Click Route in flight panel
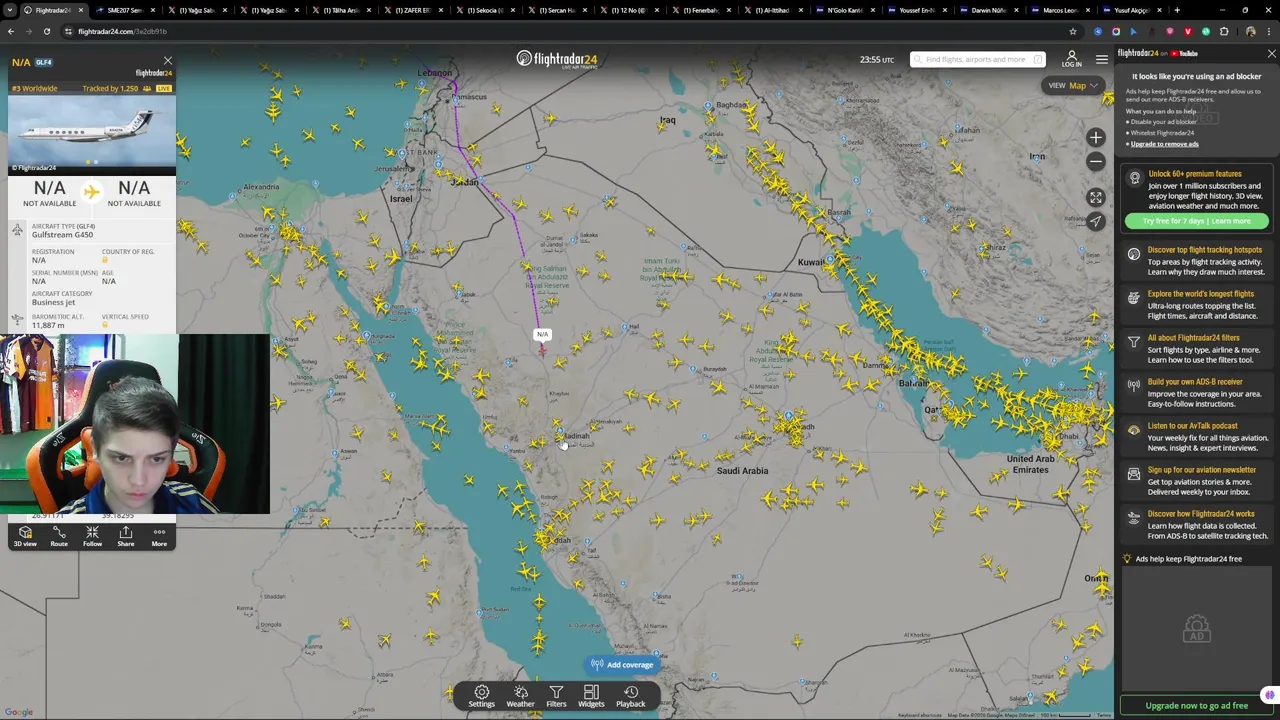Screen dimensions: 1280x720 (x=59, y=537)
